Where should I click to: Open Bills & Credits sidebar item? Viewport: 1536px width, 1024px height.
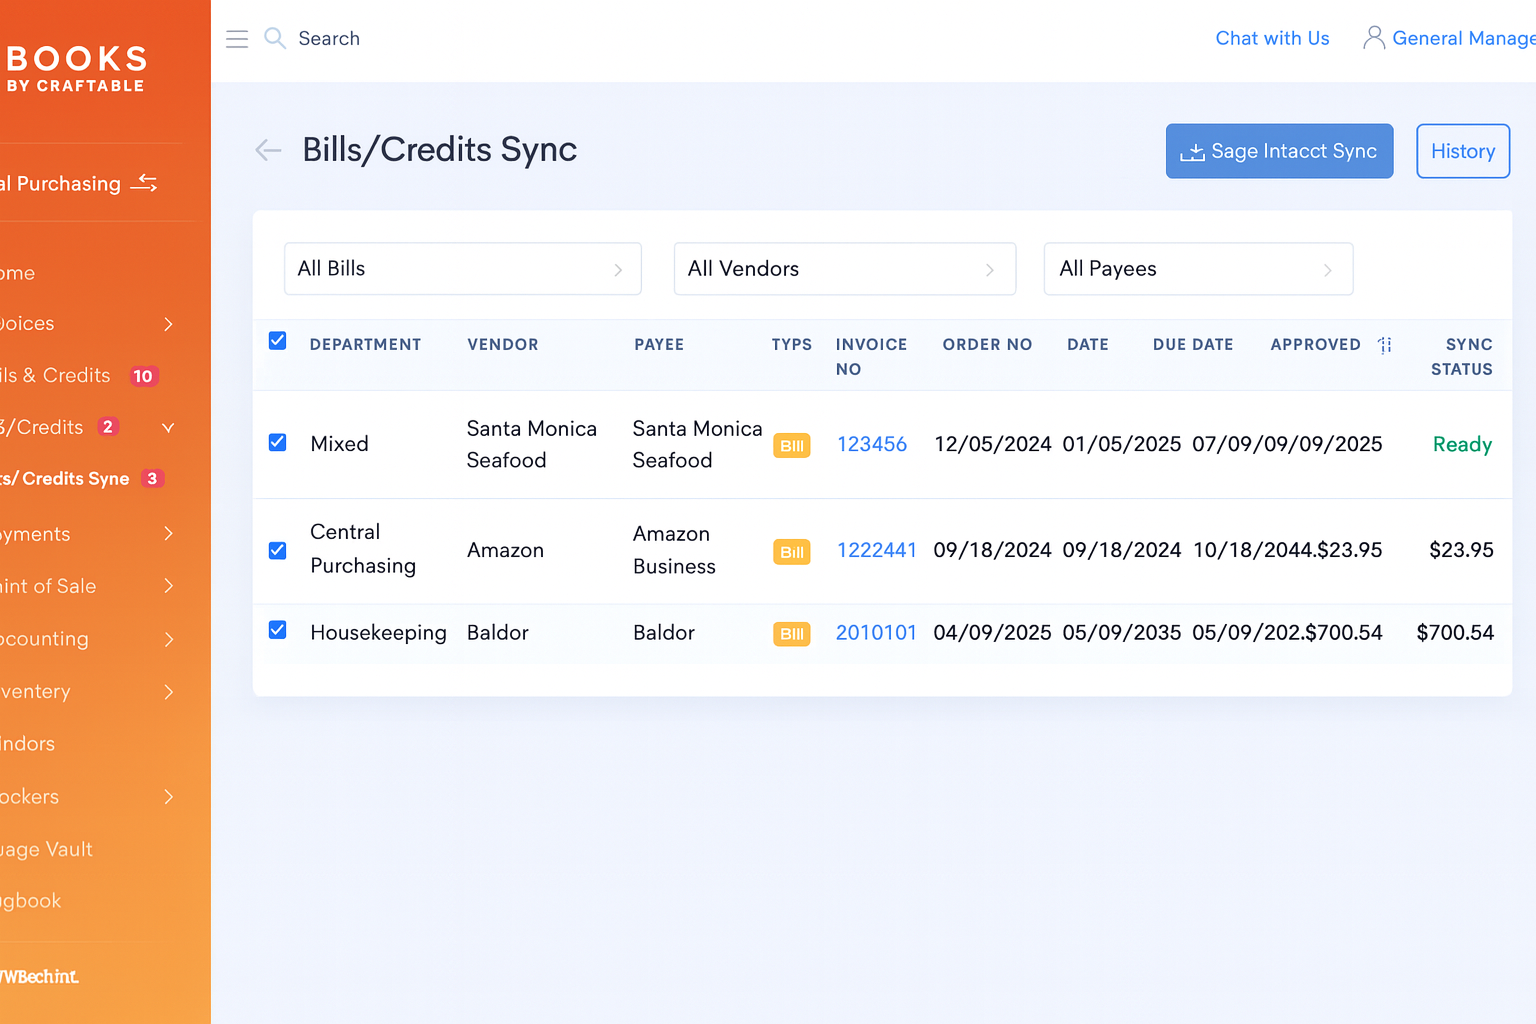pyautogui.click(x=60, y=375)
